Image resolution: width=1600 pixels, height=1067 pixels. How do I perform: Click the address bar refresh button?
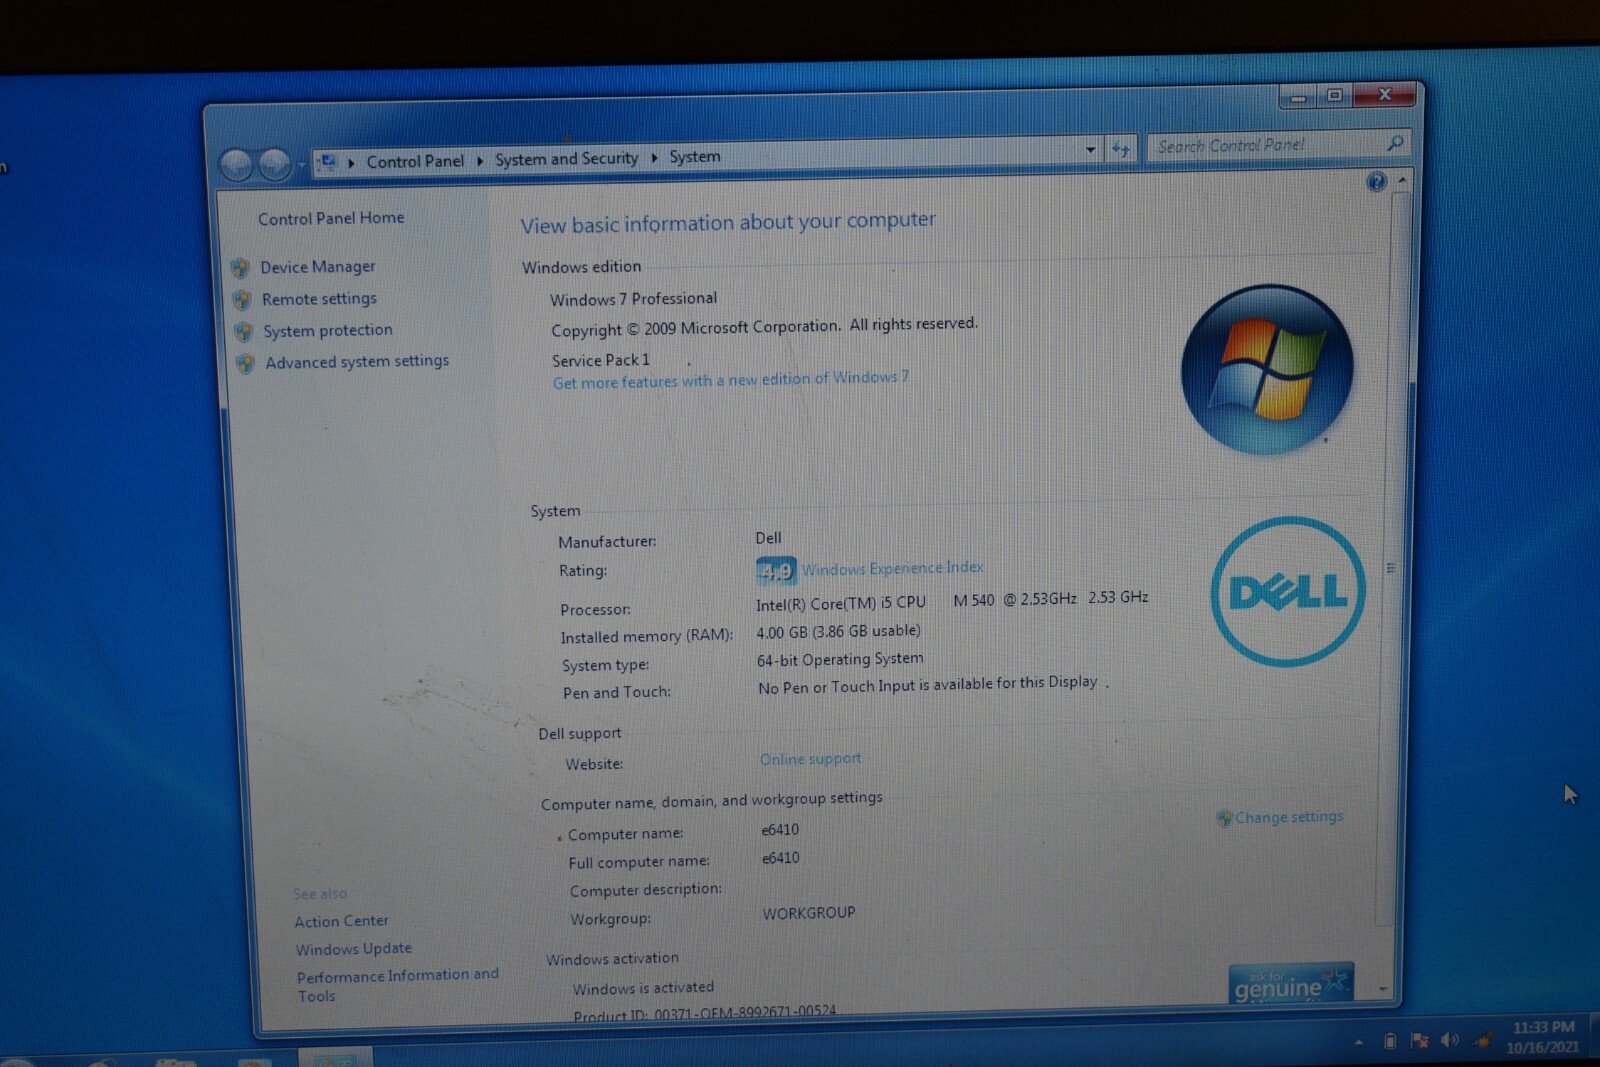pyautogui.click(x=1121, y=149)
